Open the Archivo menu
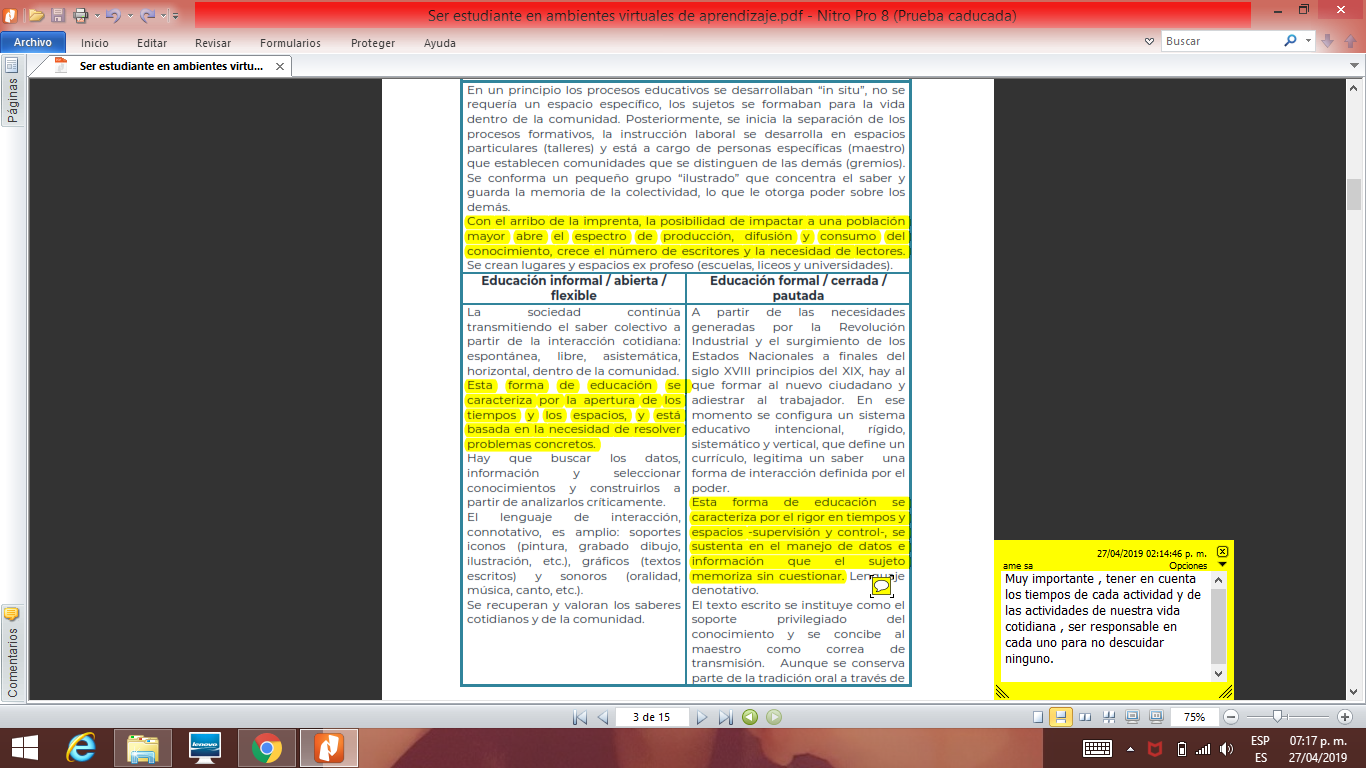Viewport: 1366px width, 768px height. 33,43
